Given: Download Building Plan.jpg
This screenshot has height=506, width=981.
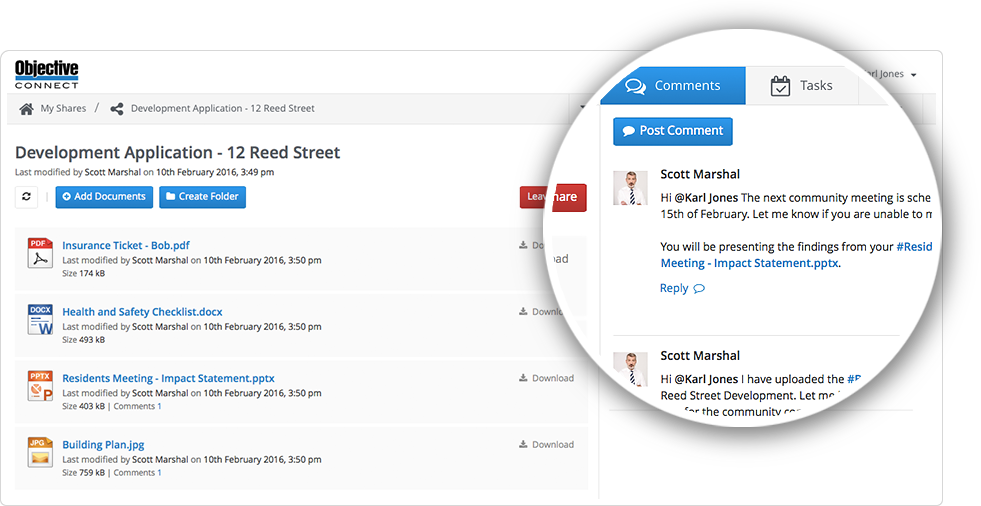Looking at the screenshot, I should click(546, 444).
